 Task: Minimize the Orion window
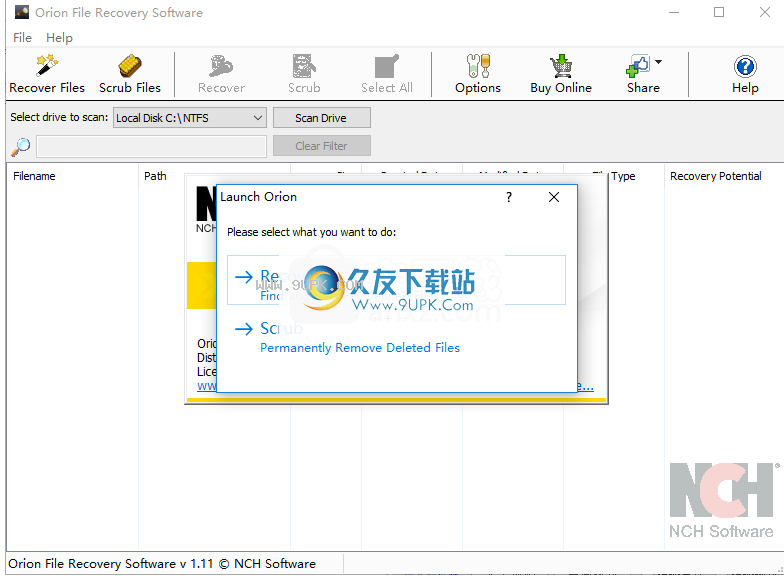(674, 12)
